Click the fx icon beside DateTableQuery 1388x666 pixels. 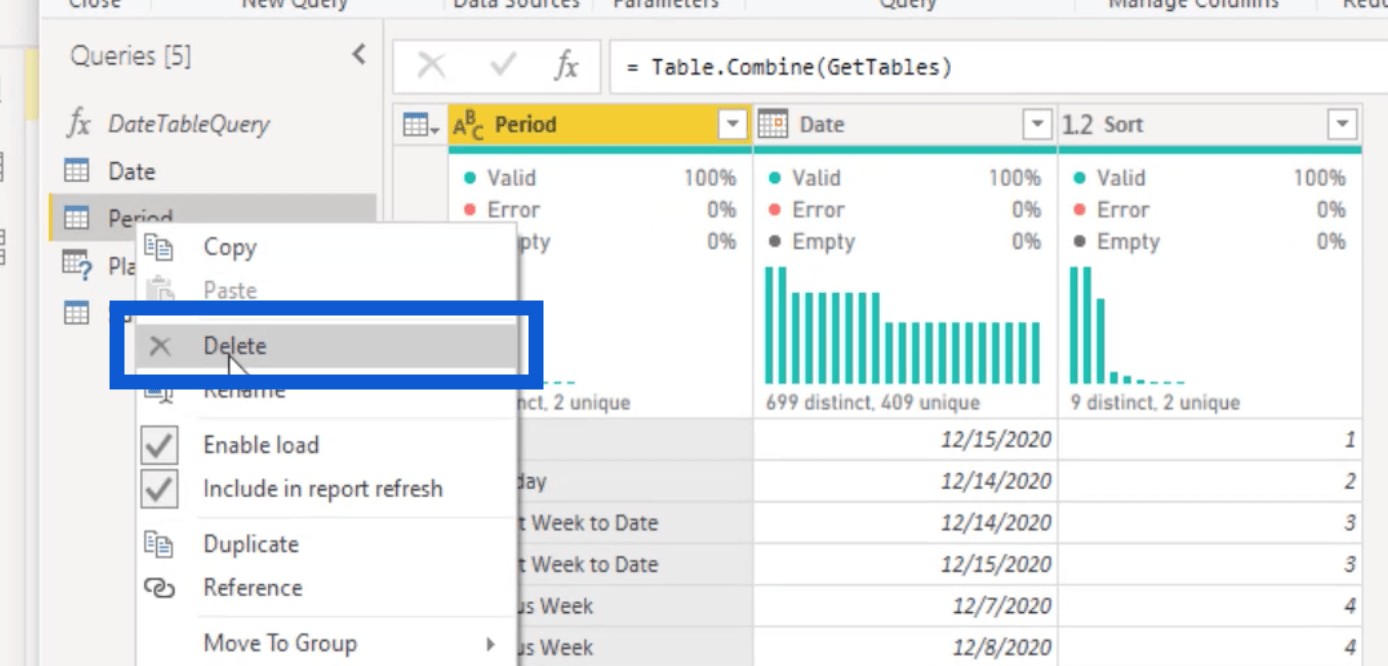79,124
